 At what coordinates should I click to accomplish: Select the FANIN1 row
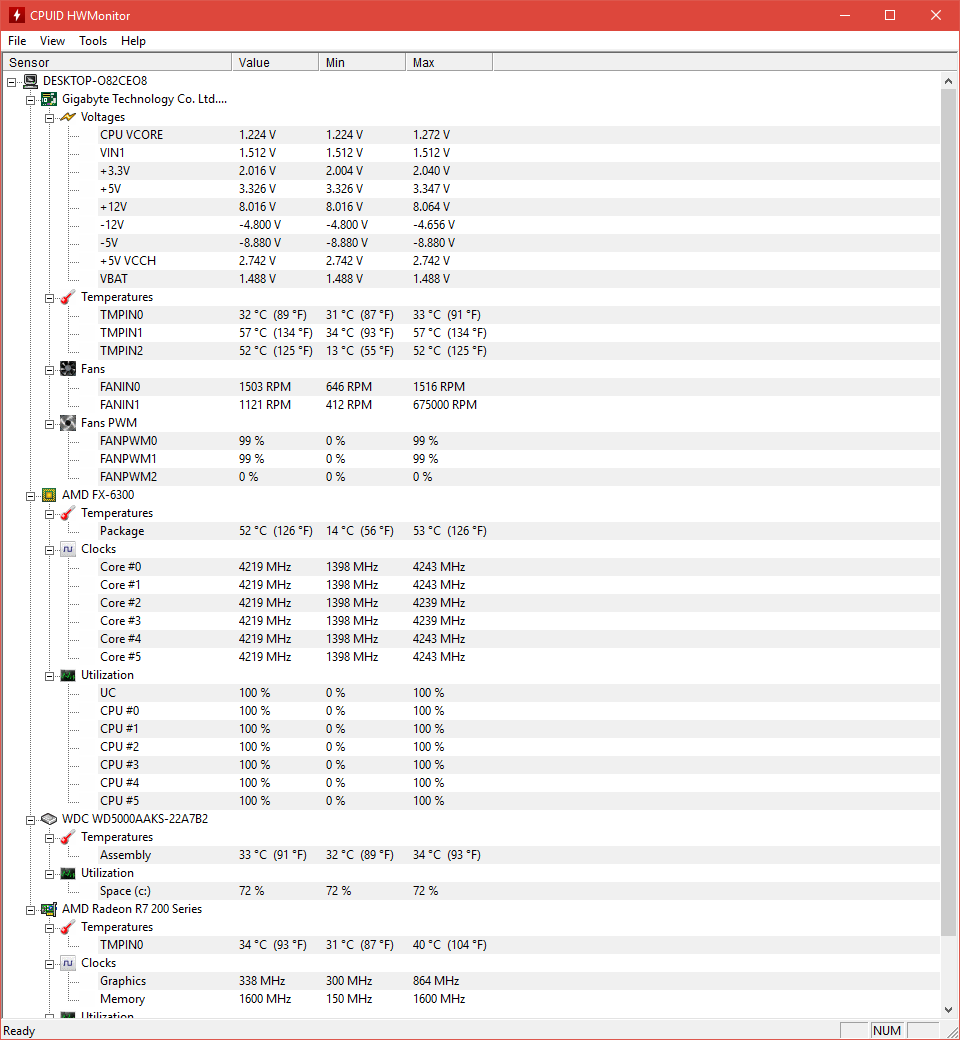(519, 405)
